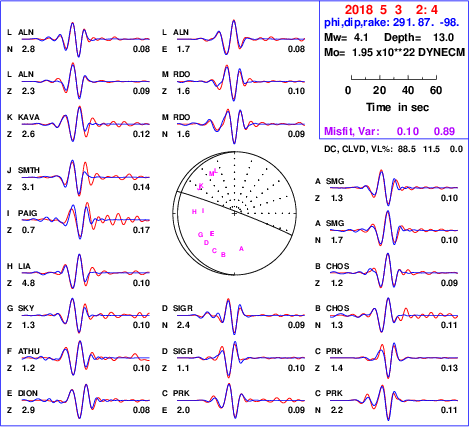The image size is (469, 427).
Task: Click the CHOS N waveform on right
Action: click(x=394, y=315)
